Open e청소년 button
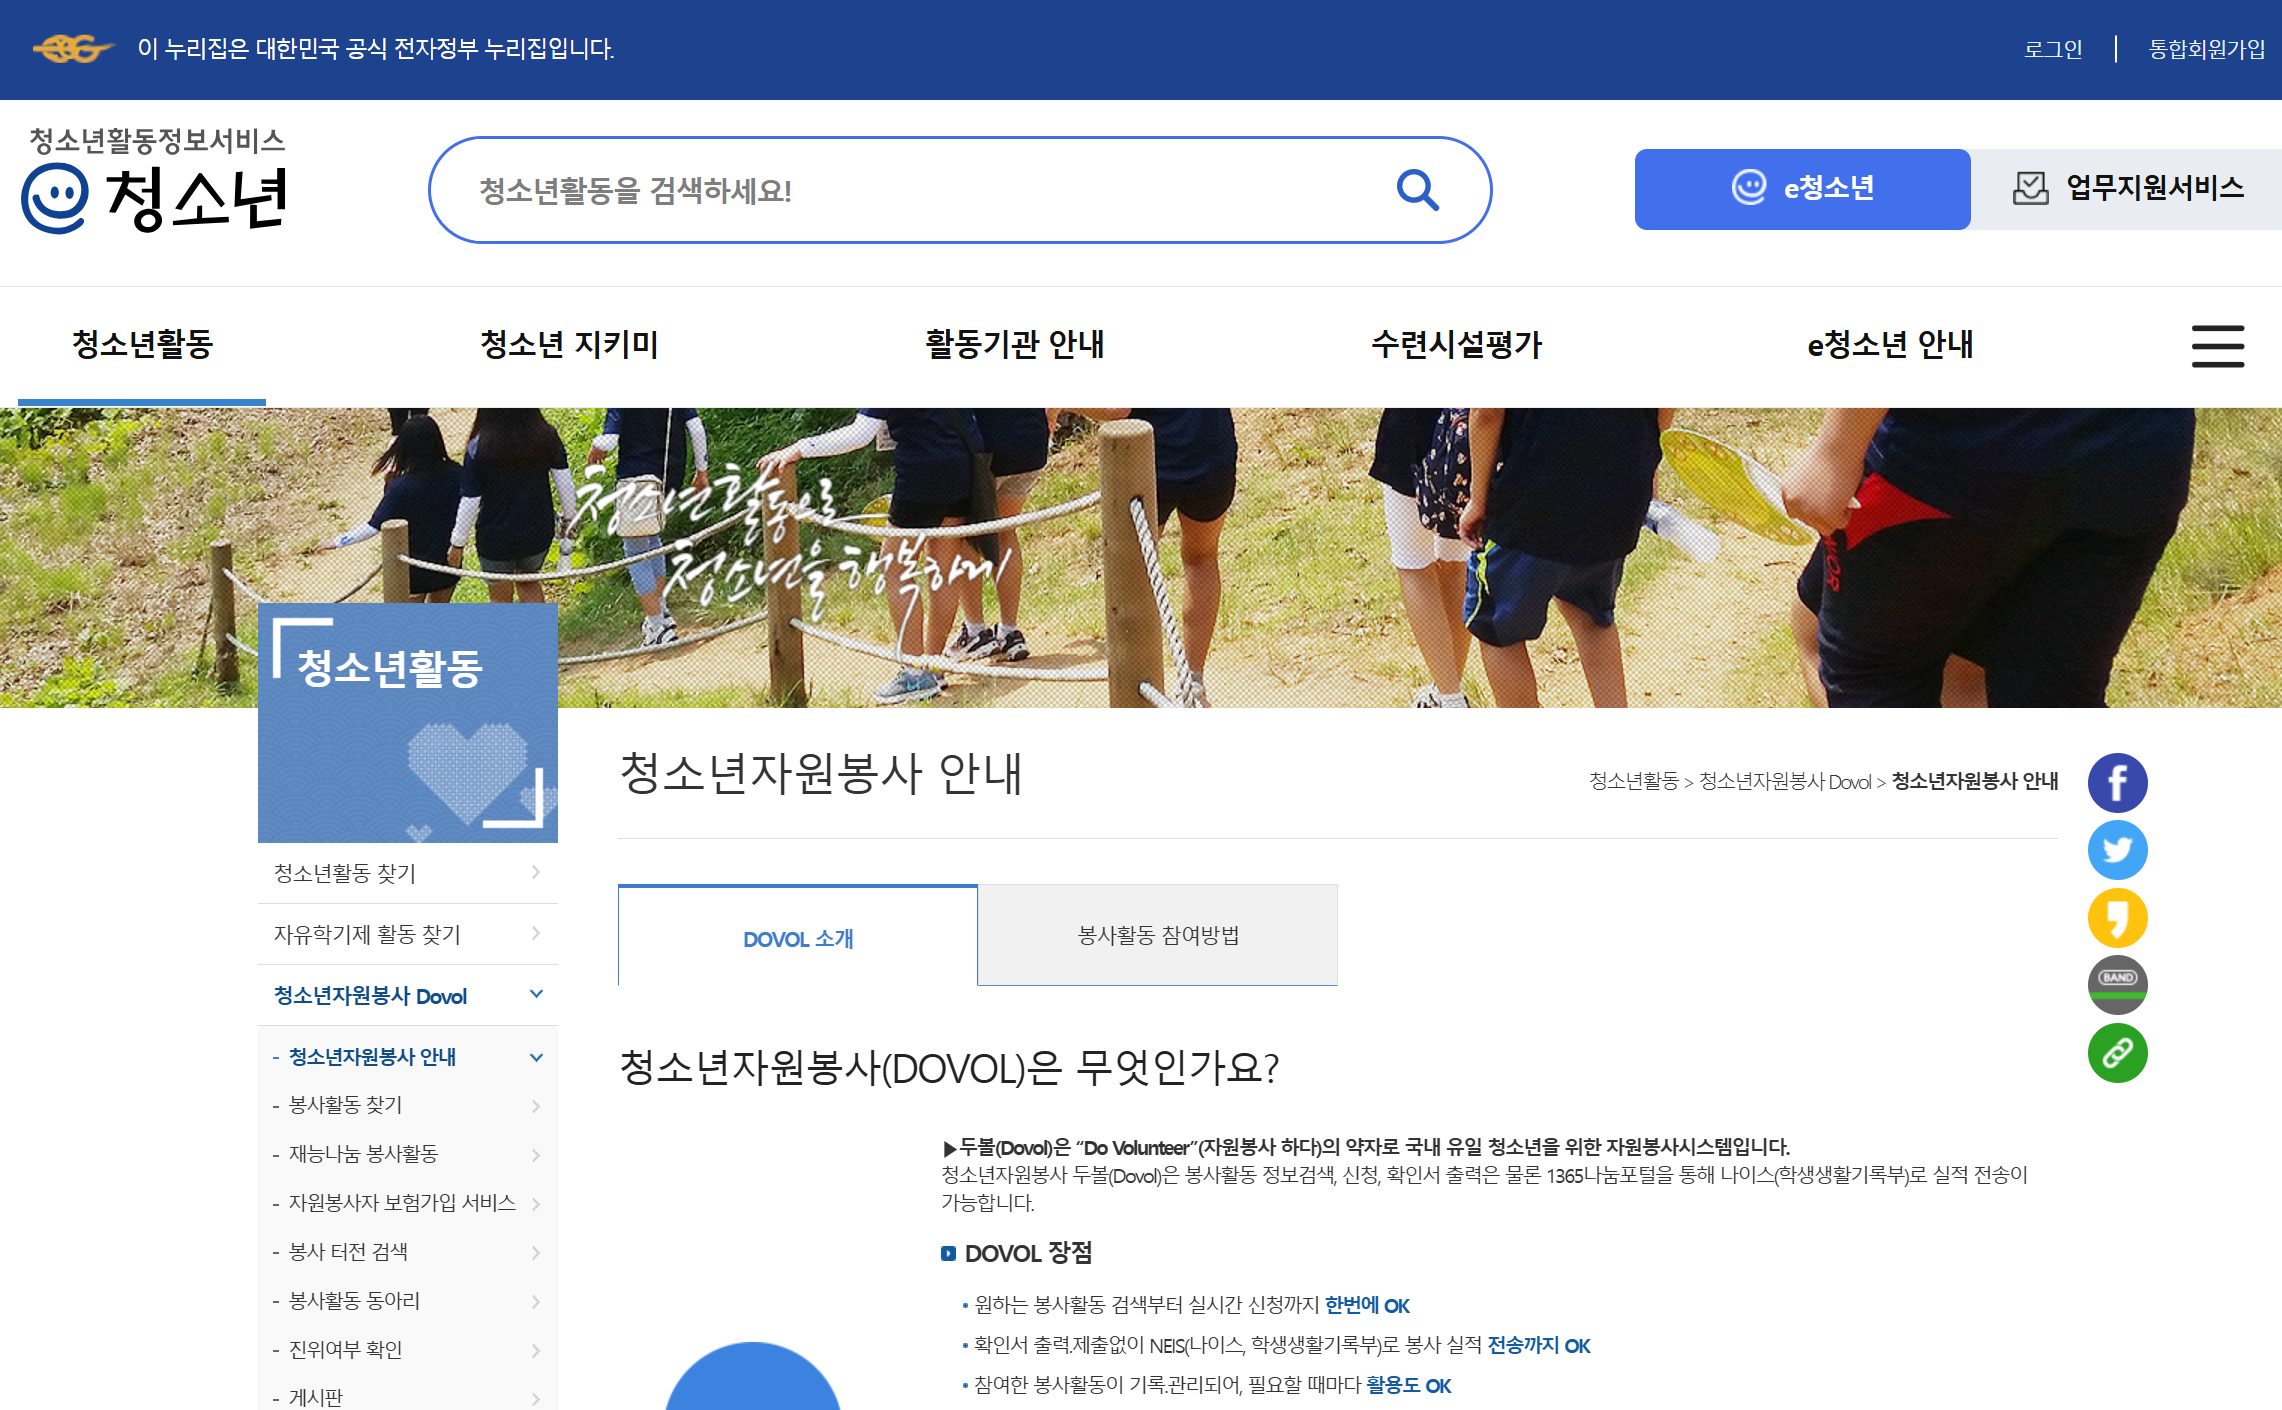The image size is (2282, 1410). tap(1802, 189)
